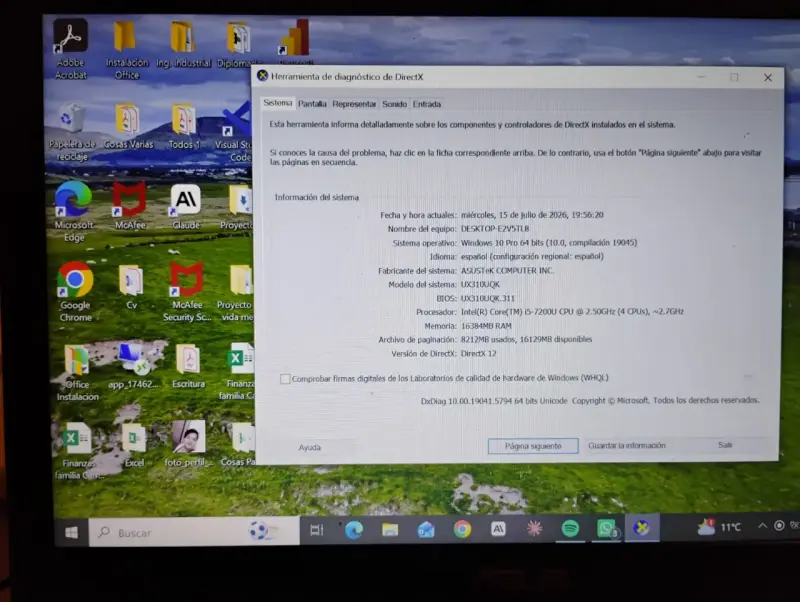Click the Página siguiente button
800x602 pixels.
tap(533, 446)
